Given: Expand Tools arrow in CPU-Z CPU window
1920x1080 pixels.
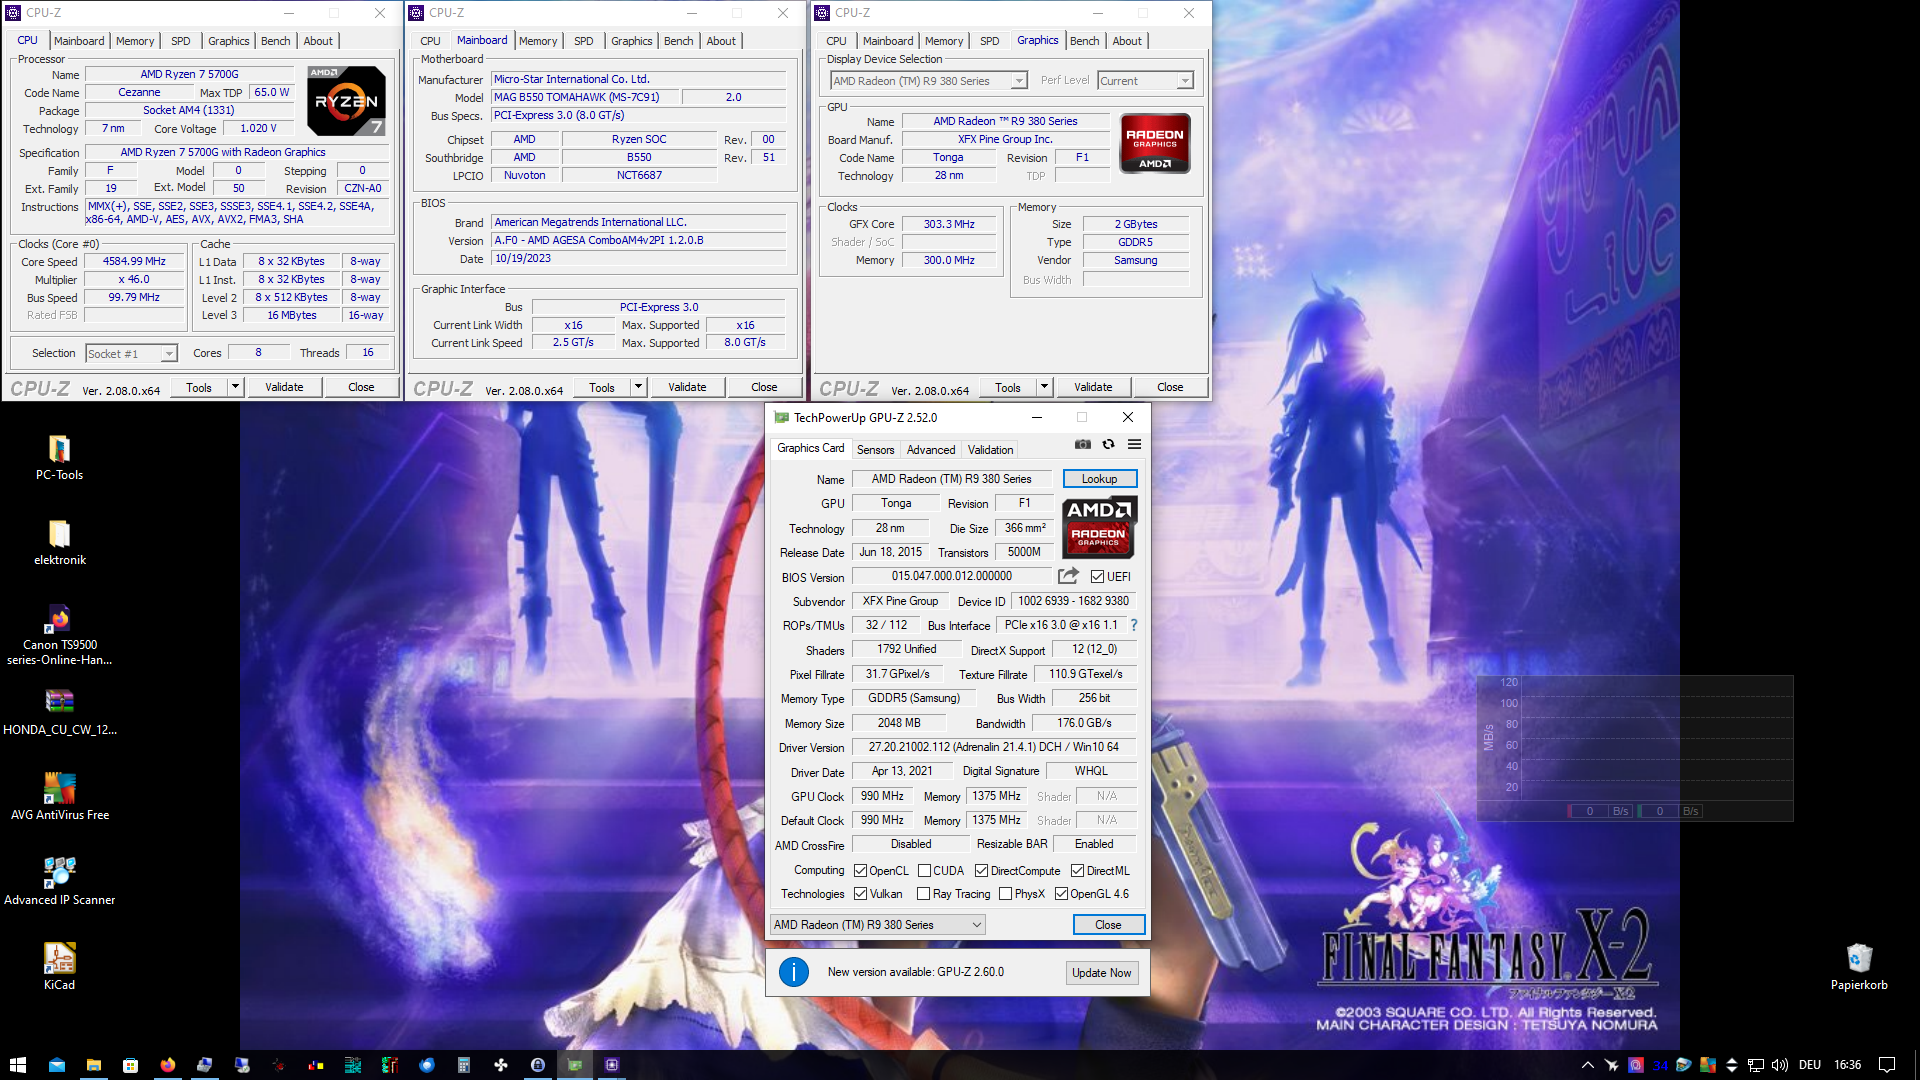Looking at the screenshot, I should pyautogui.click(x=236, y=387).
